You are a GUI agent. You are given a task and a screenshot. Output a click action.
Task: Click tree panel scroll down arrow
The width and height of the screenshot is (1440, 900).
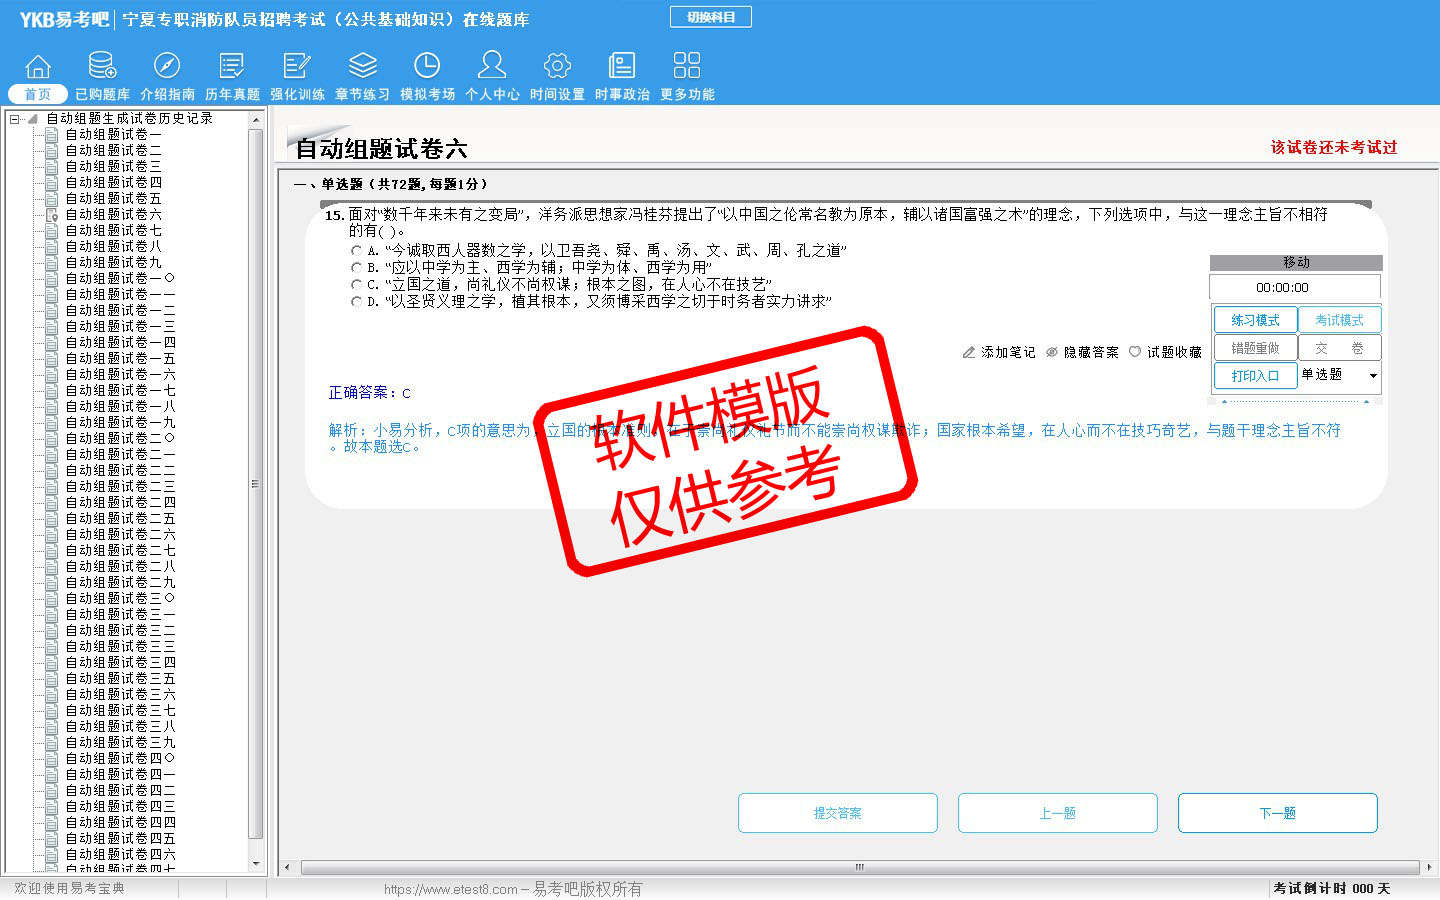tap(256, 864)
